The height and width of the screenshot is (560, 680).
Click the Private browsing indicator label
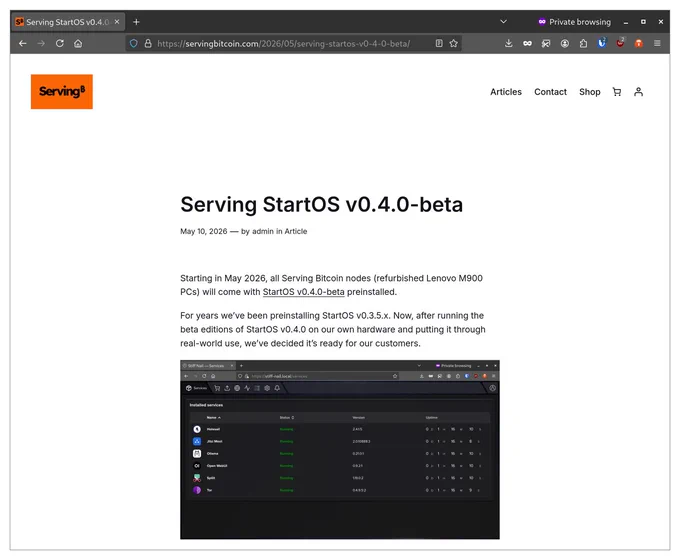point(575,22)
